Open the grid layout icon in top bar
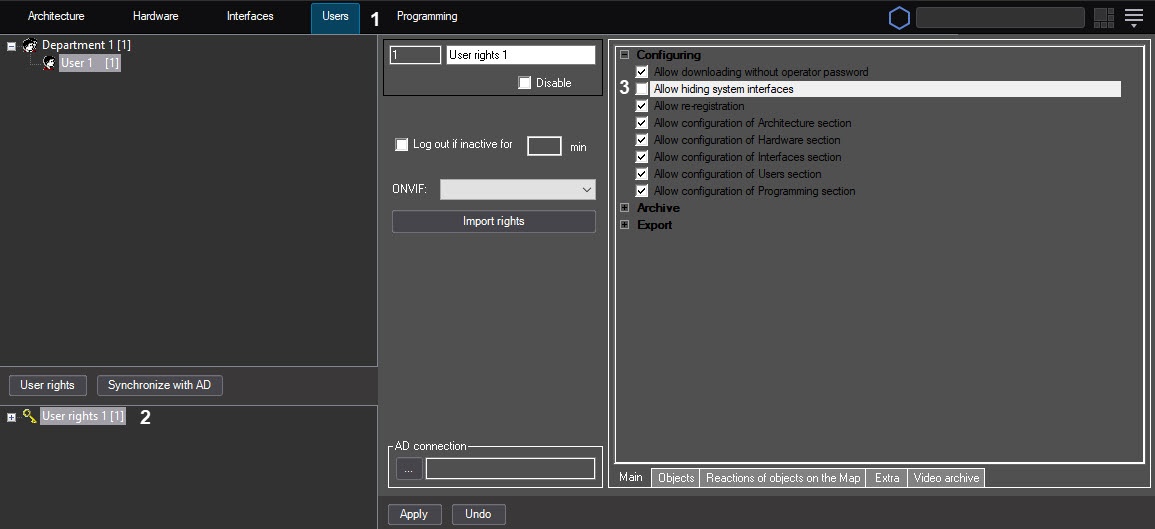This screenshot has width=1155, height=529. tap(1104, 18)
